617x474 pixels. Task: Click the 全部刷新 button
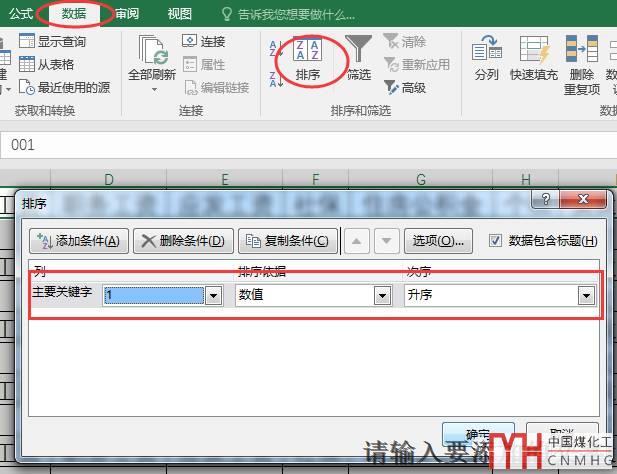[x=152, y=57]
